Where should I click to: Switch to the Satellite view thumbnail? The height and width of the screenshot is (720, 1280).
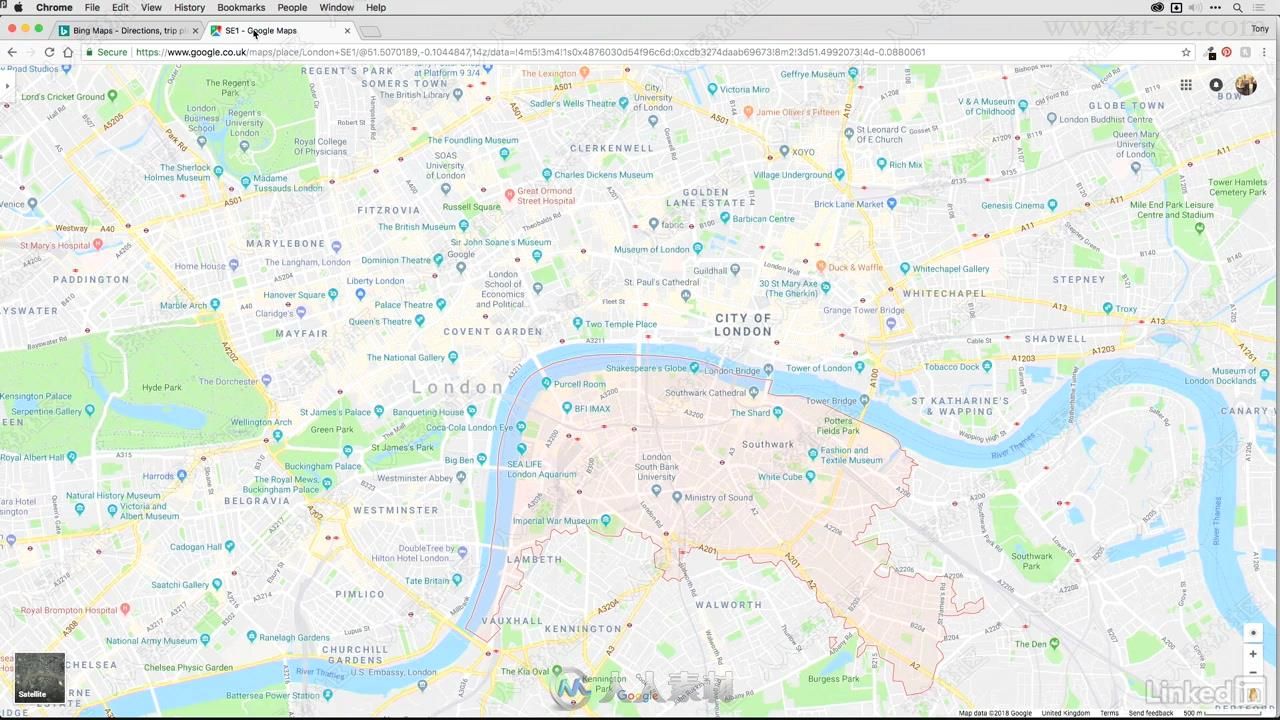coord(40,677)
